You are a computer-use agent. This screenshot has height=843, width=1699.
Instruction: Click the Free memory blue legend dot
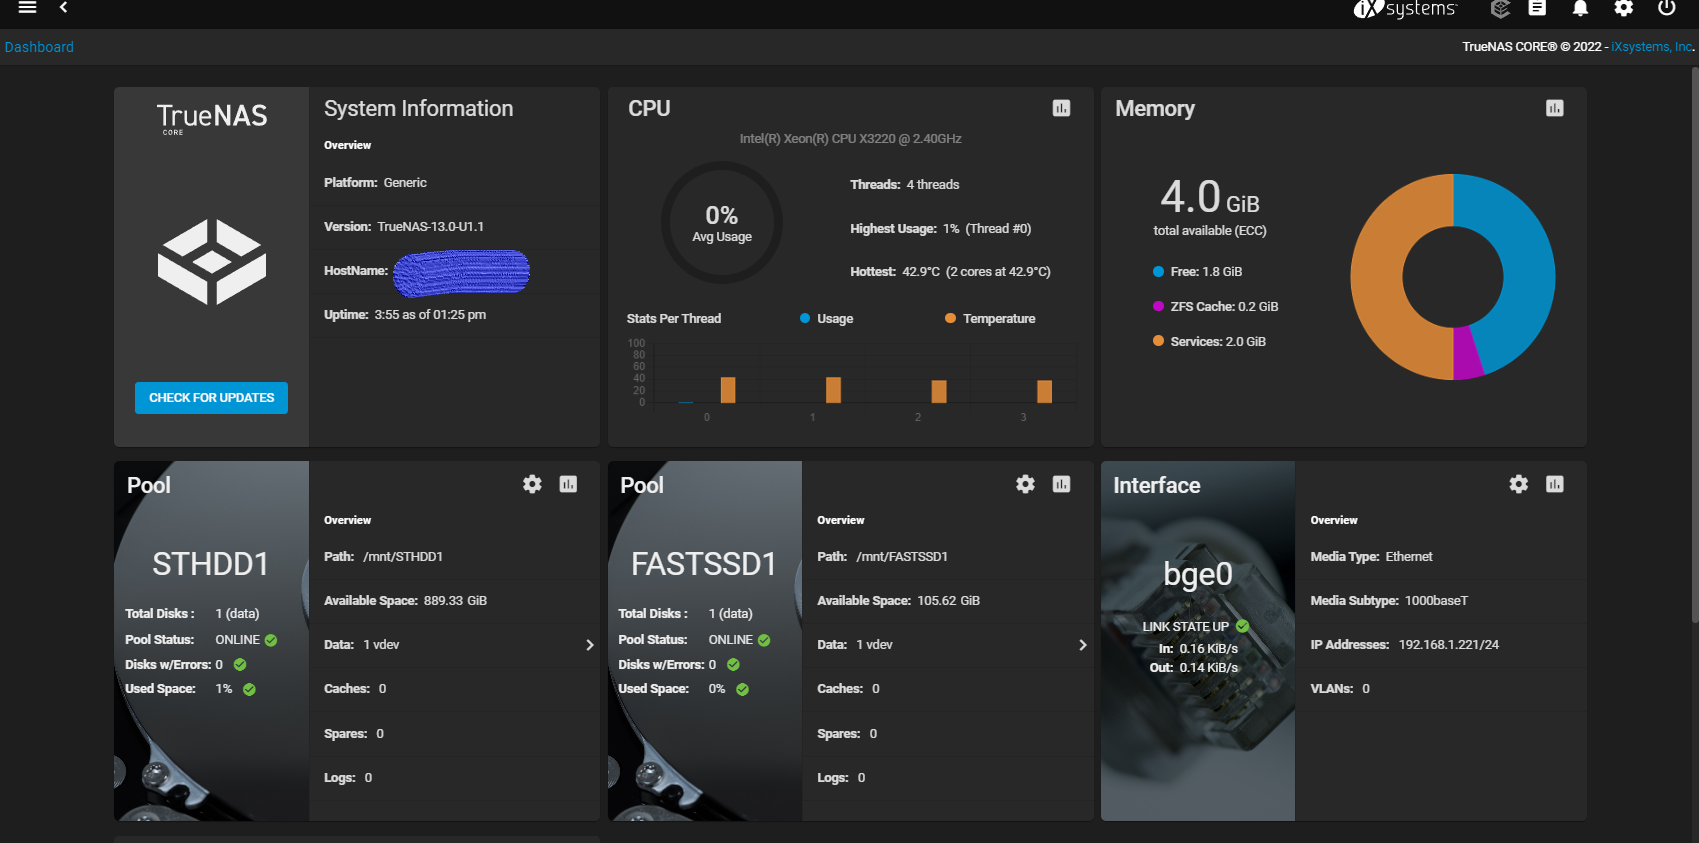(x=1158, y=271)
